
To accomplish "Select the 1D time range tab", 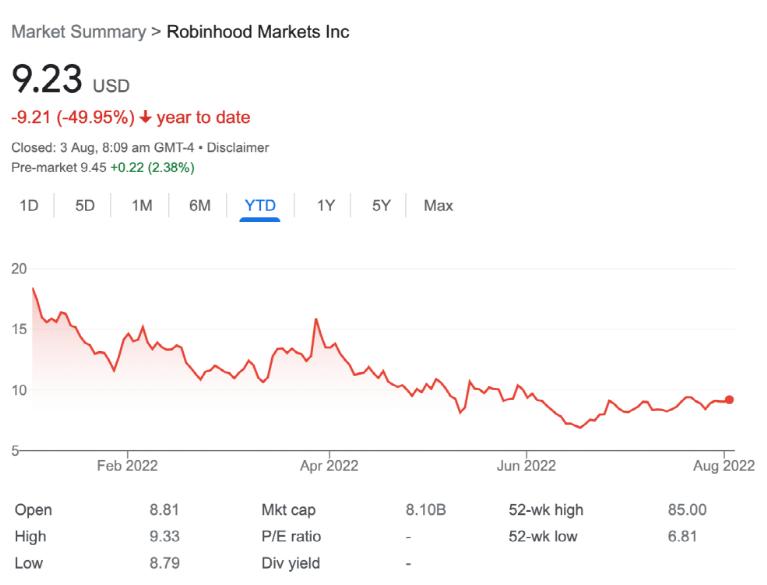I will pos(29,206).
